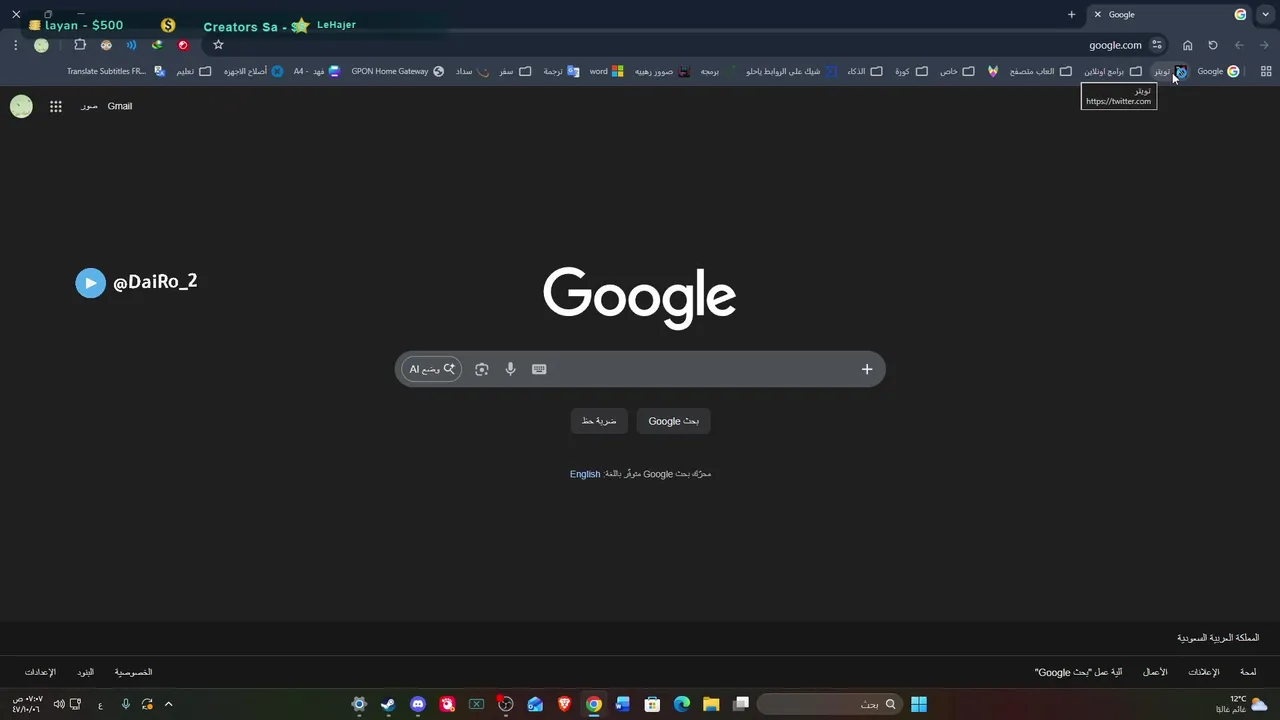Open new tab with plus button

point(1071,14)
